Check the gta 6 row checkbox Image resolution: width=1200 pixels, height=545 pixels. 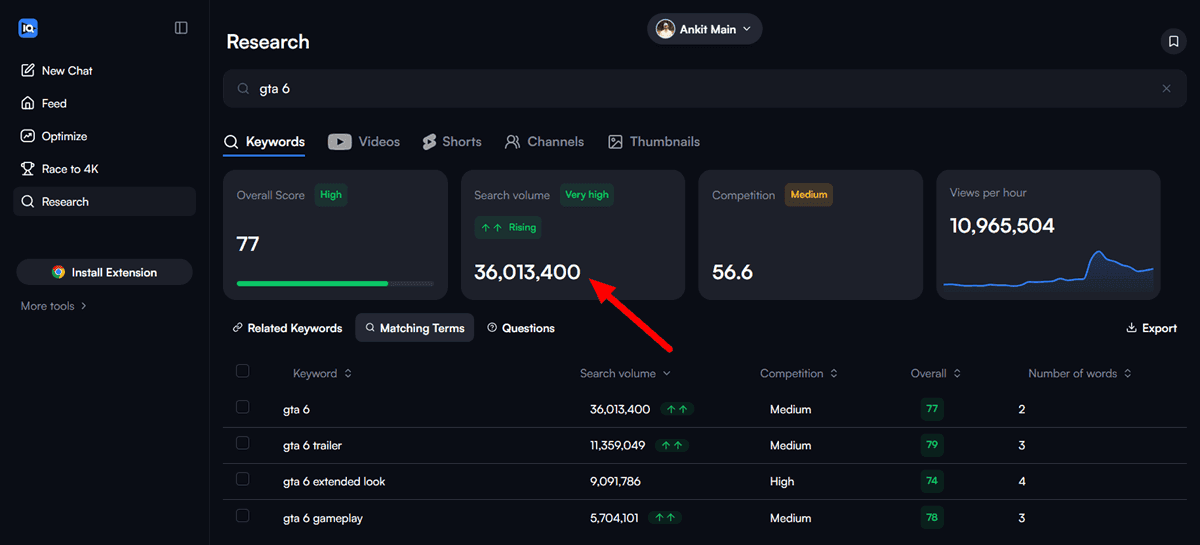click(x=242, y=407)
